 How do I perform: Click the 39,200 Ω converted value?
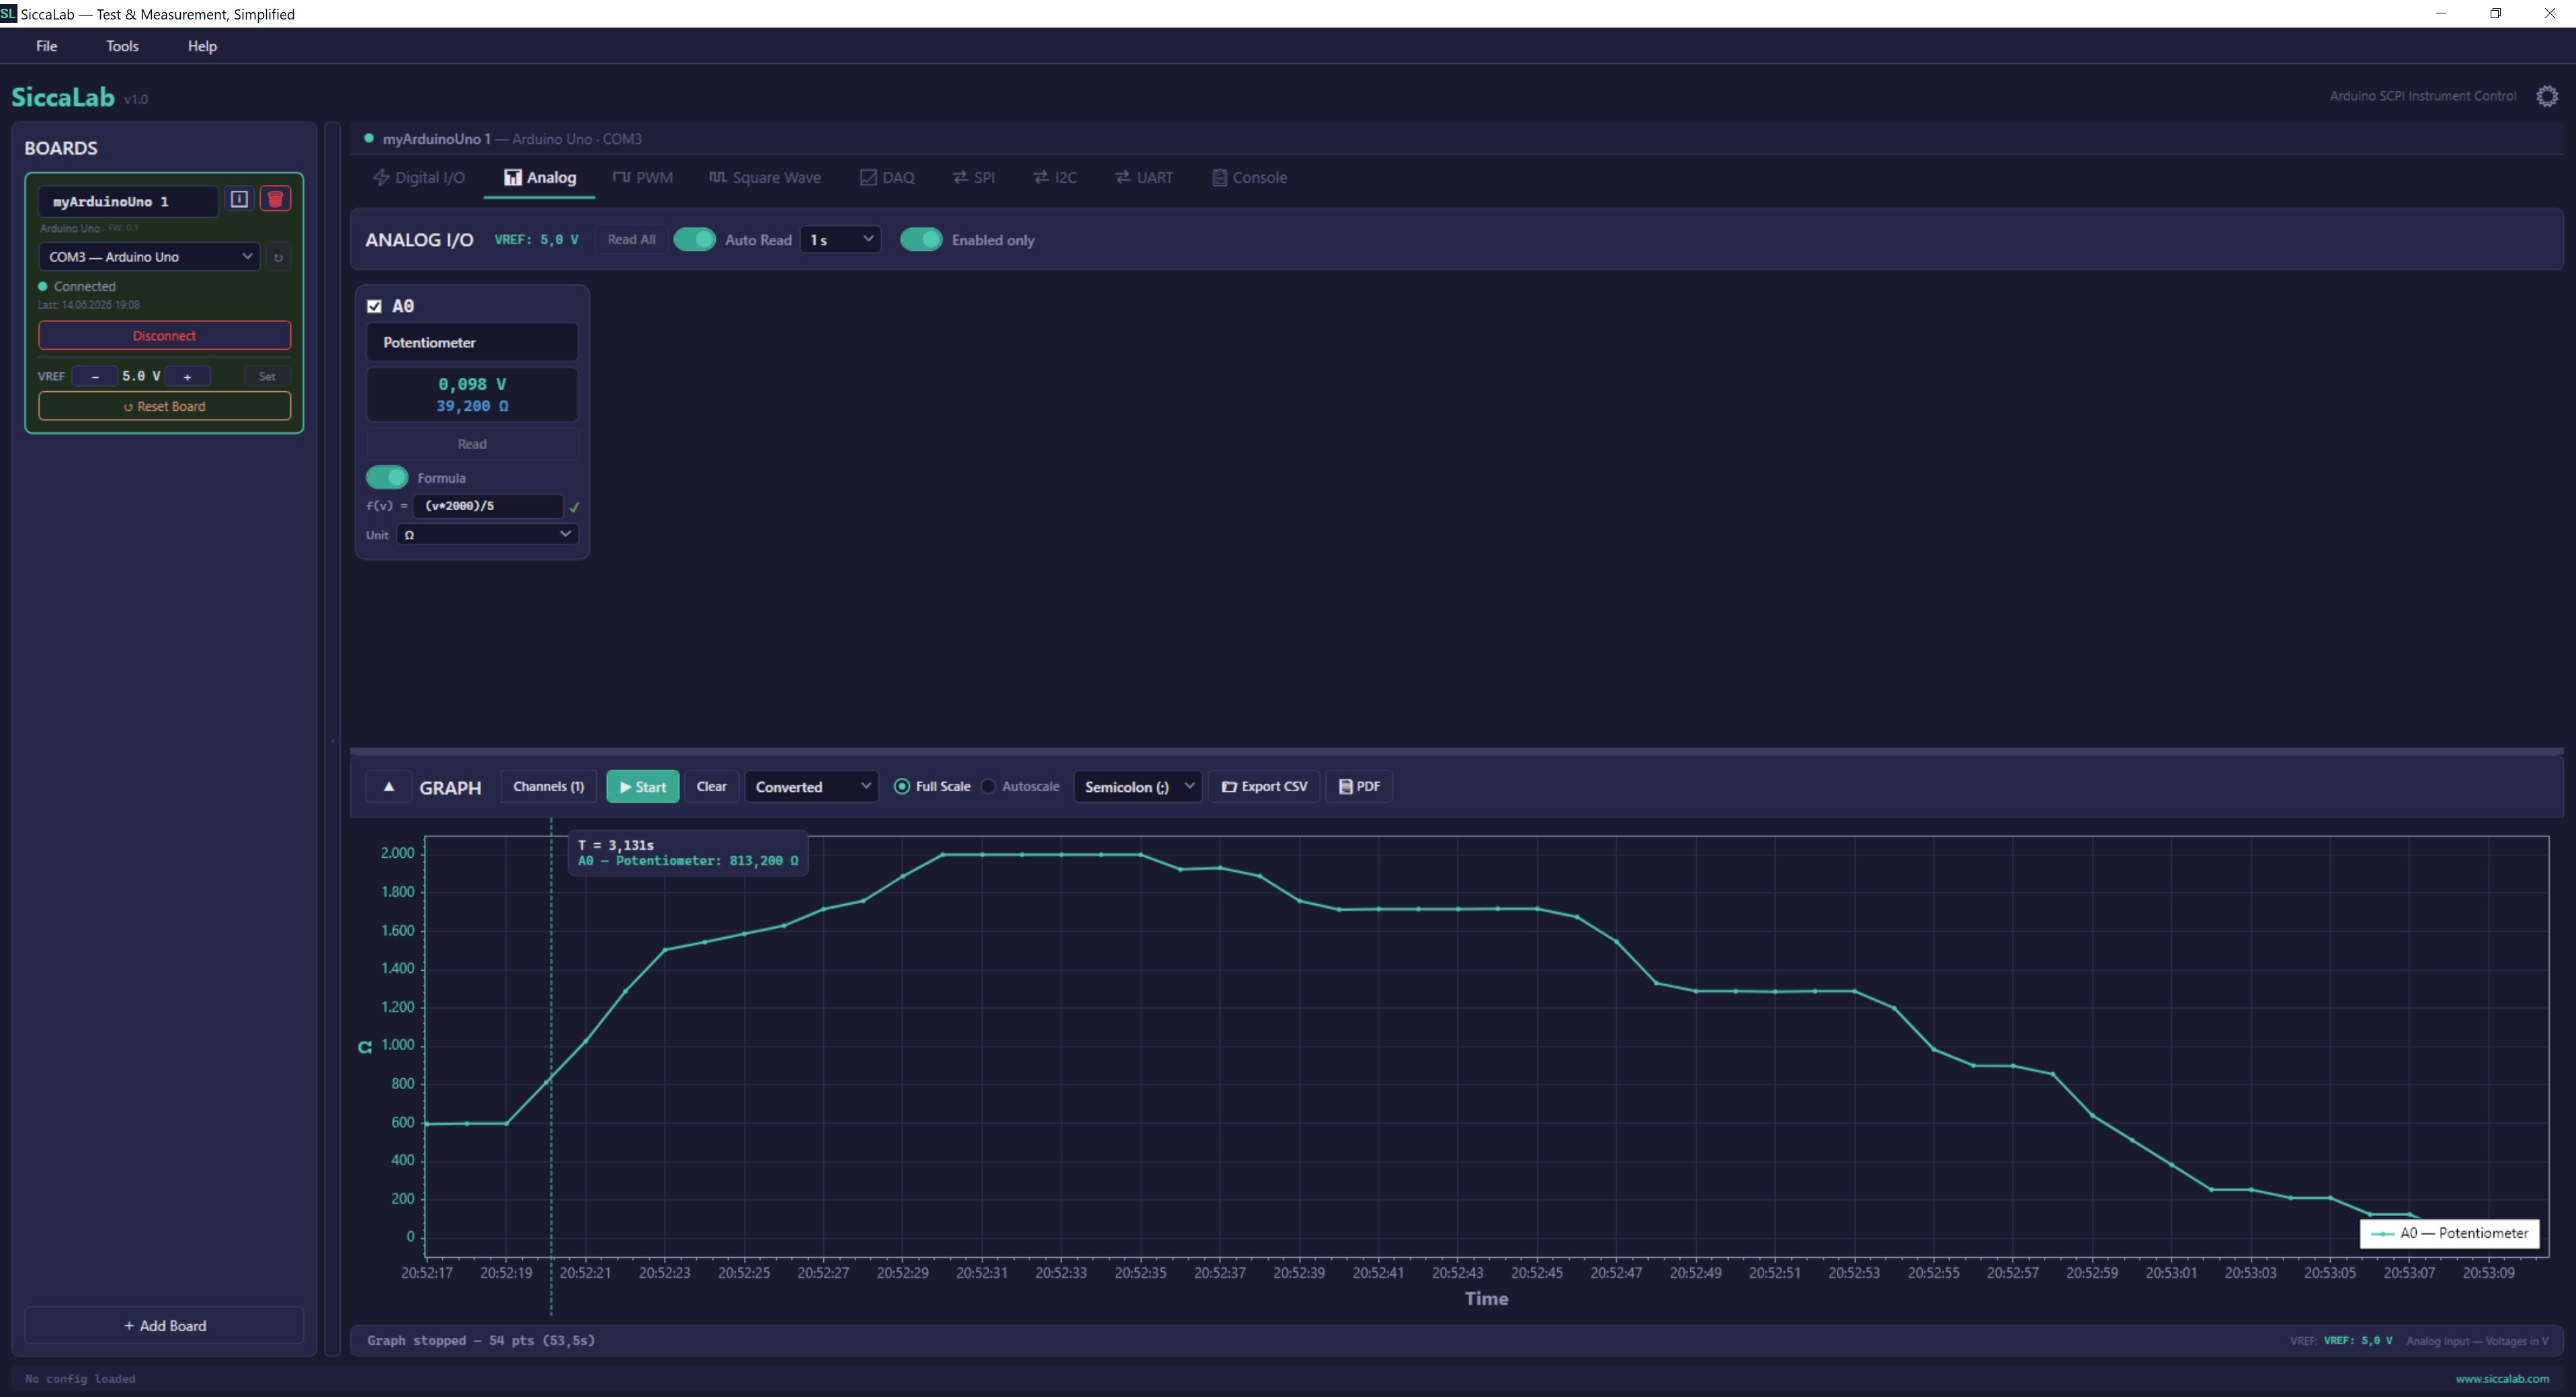coord(472,406)
